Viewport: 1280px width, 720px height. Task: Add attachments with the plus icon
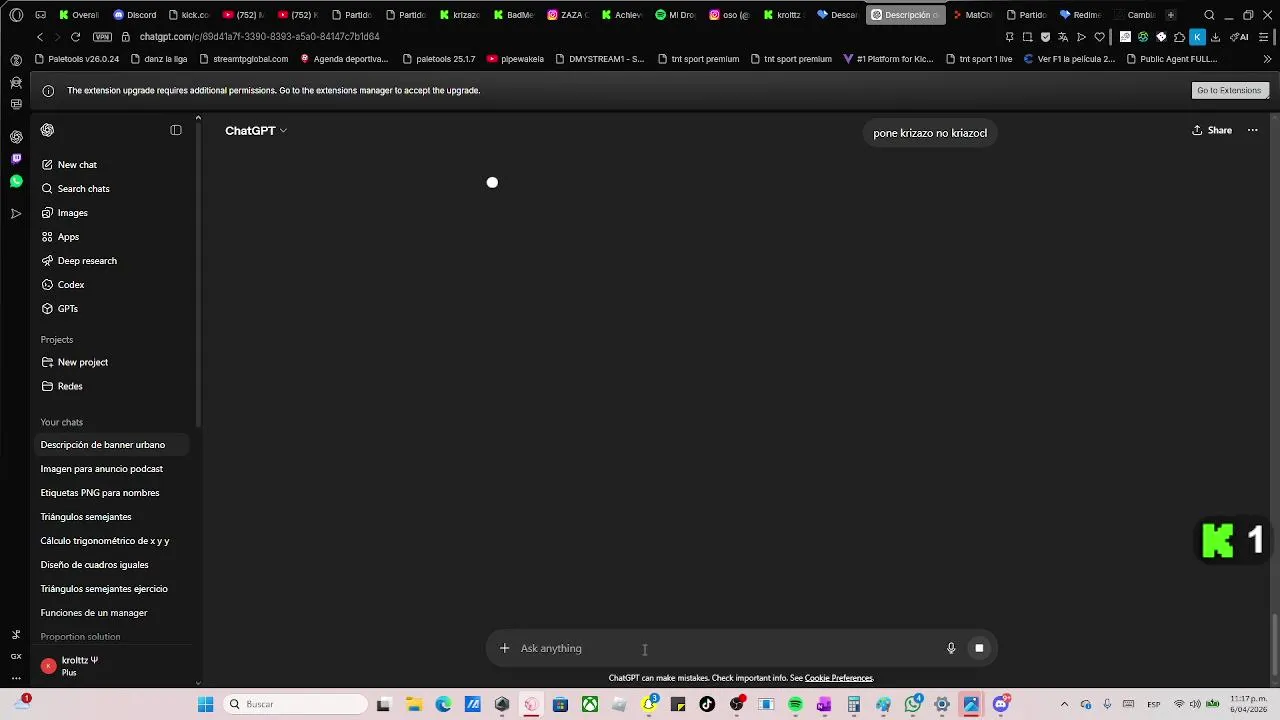coord(504,648)
